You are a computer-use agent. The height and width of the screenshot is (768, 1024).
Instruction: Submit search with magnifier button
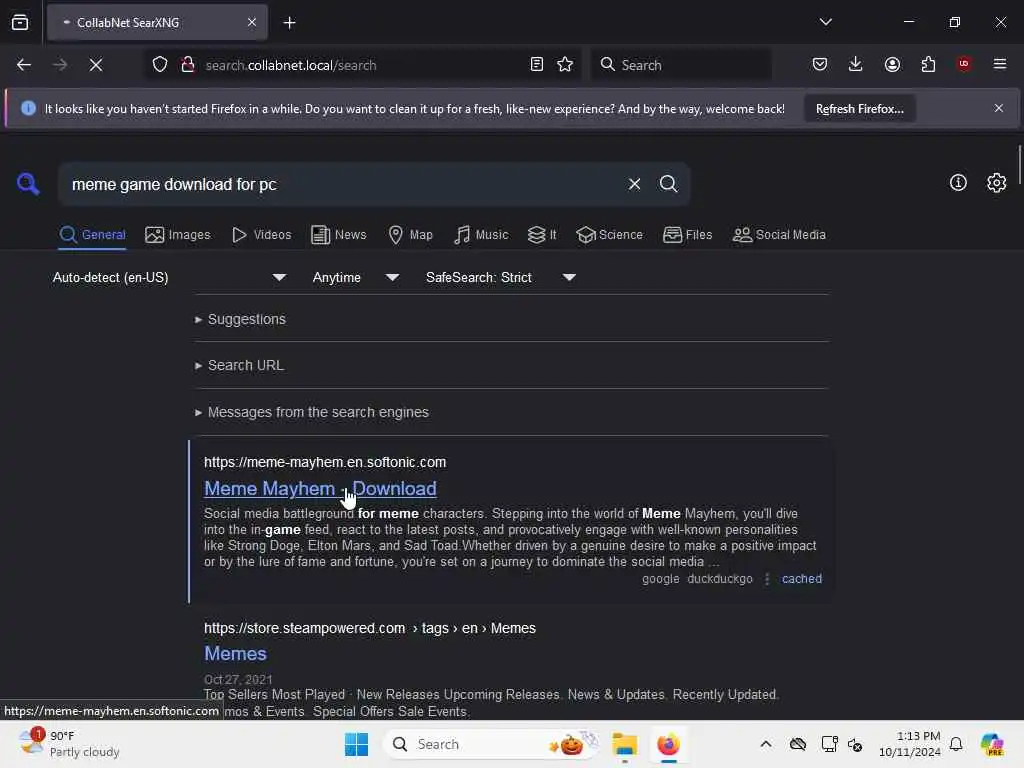click(668, 184)
